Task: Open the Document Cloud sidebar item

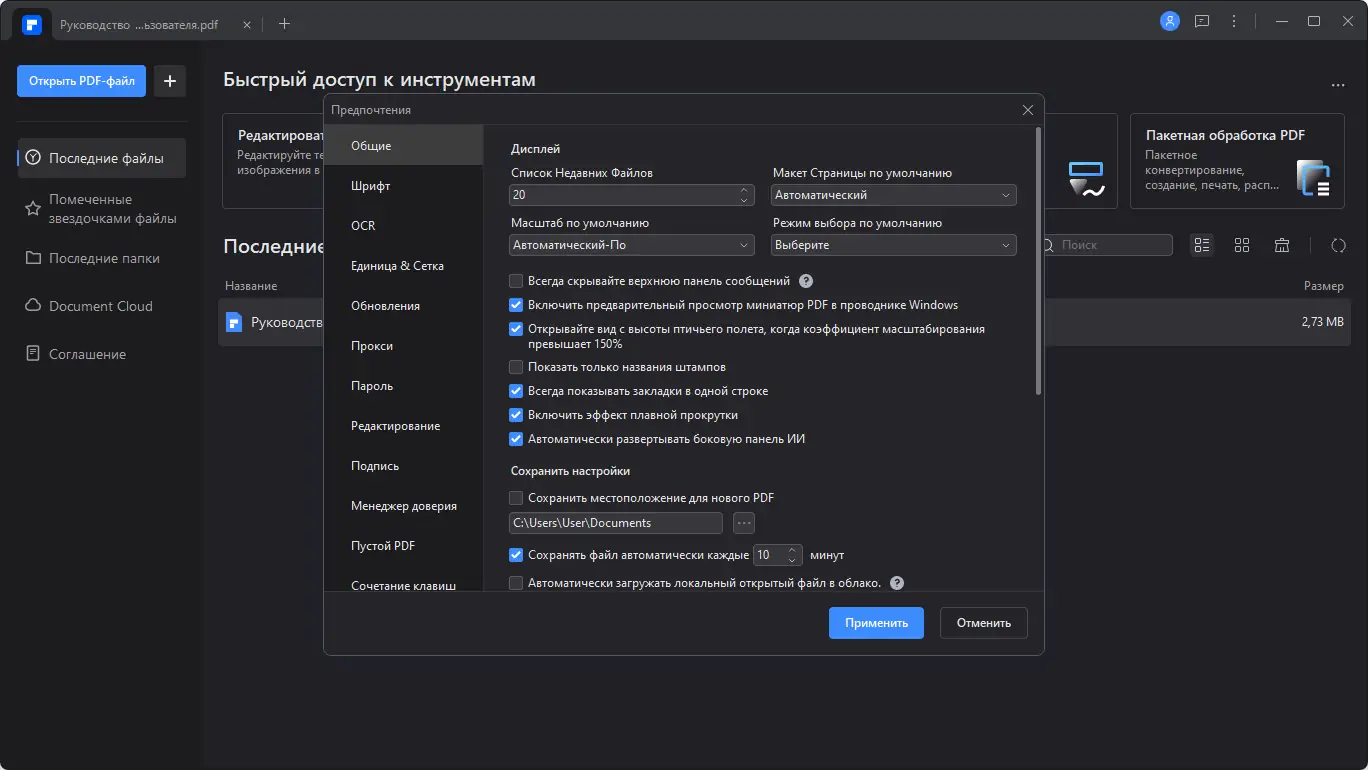Action: 100,306
